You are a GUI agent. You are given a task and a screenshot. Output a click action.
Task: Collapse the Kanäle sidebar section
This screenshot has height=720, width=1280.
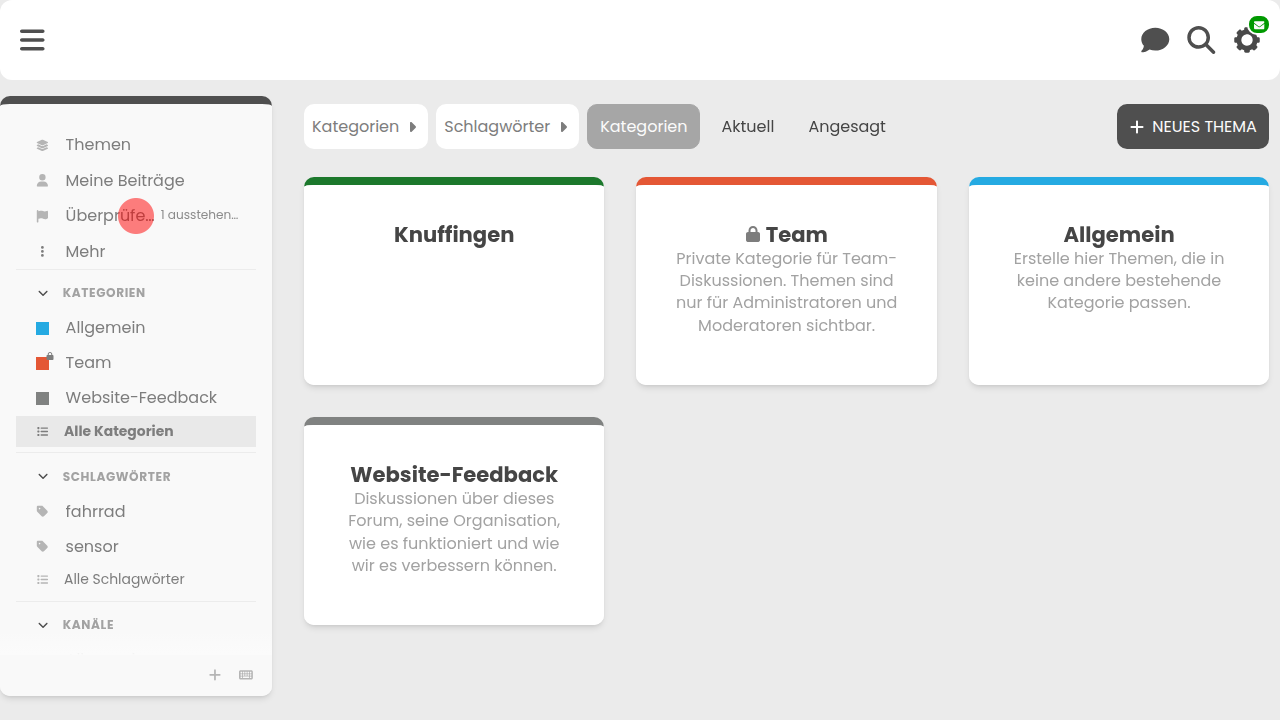43,625
